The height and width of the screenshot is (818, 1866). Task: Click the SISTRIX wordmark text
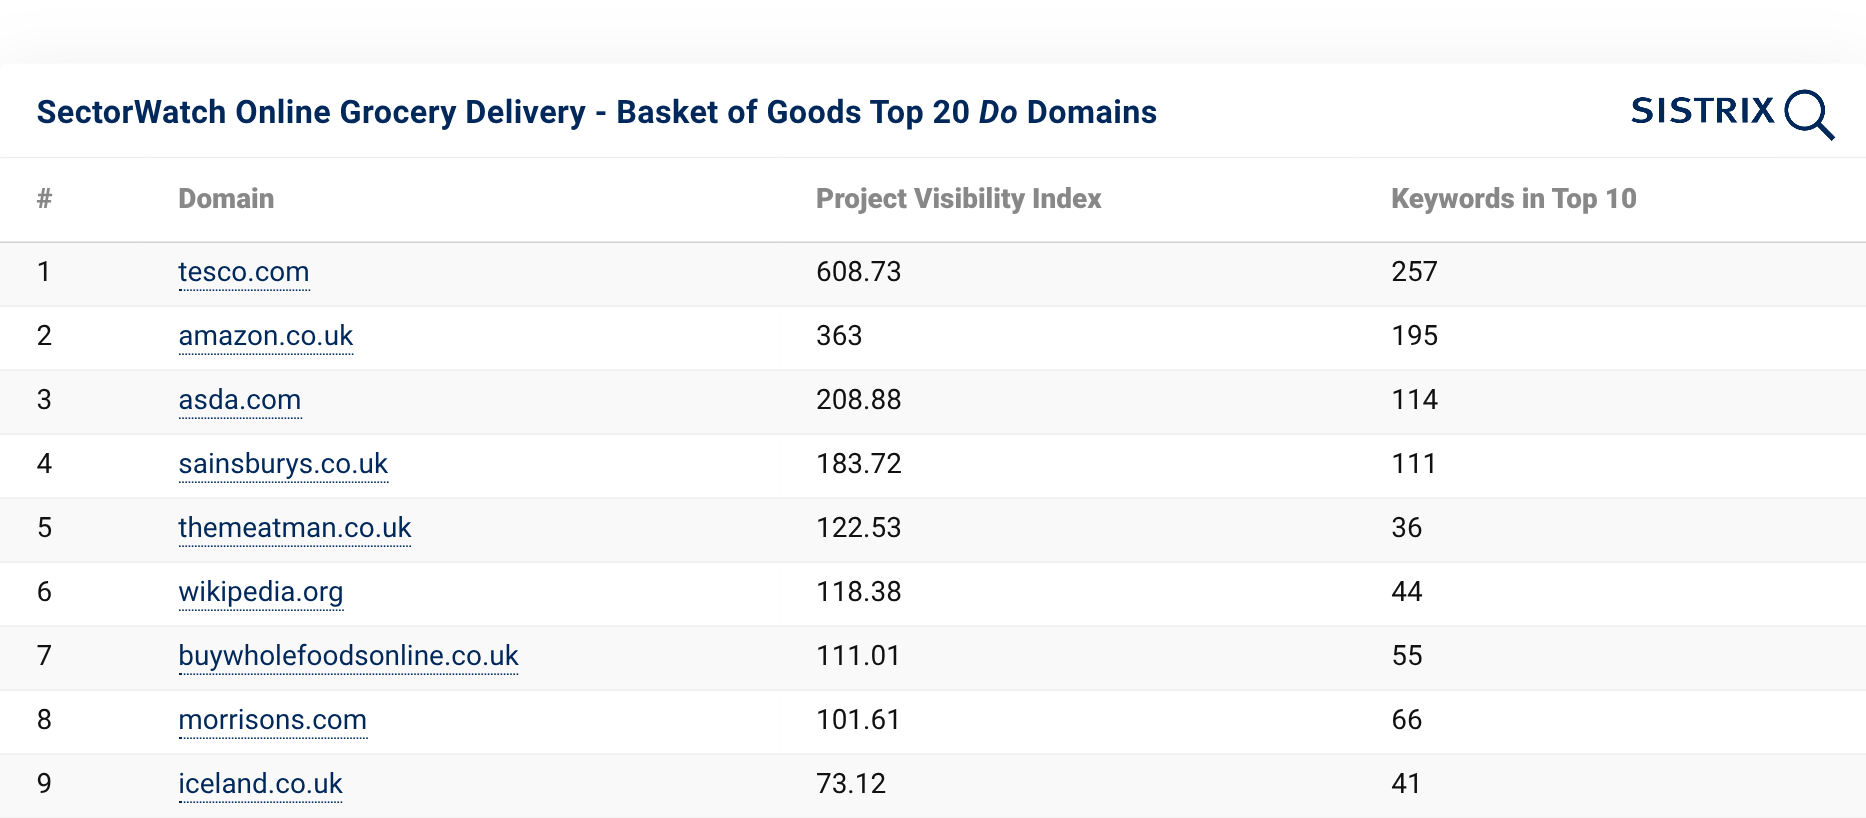pyautogui.click(x=1703, y=110)
